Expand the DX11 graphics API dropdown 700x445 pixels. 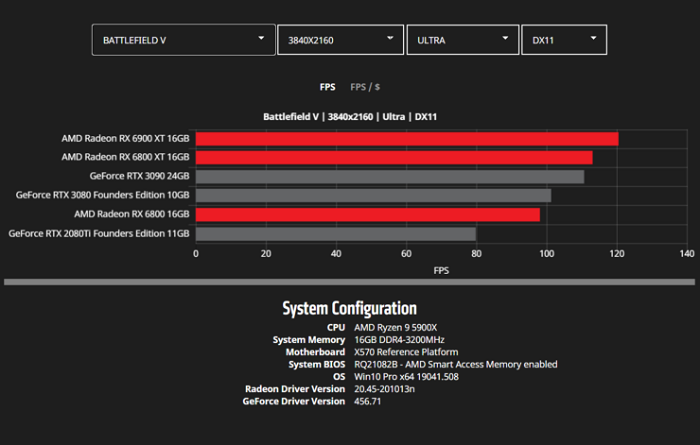click(564, 40)
